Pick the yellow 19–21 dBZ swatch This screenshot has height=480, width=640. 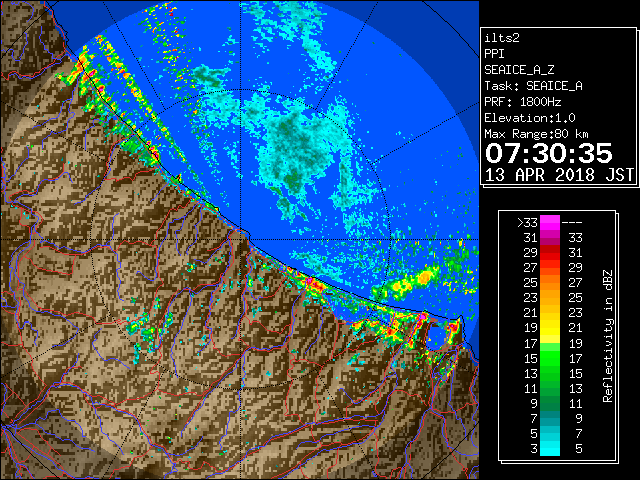pyautogui.click(x=550, y=328)
